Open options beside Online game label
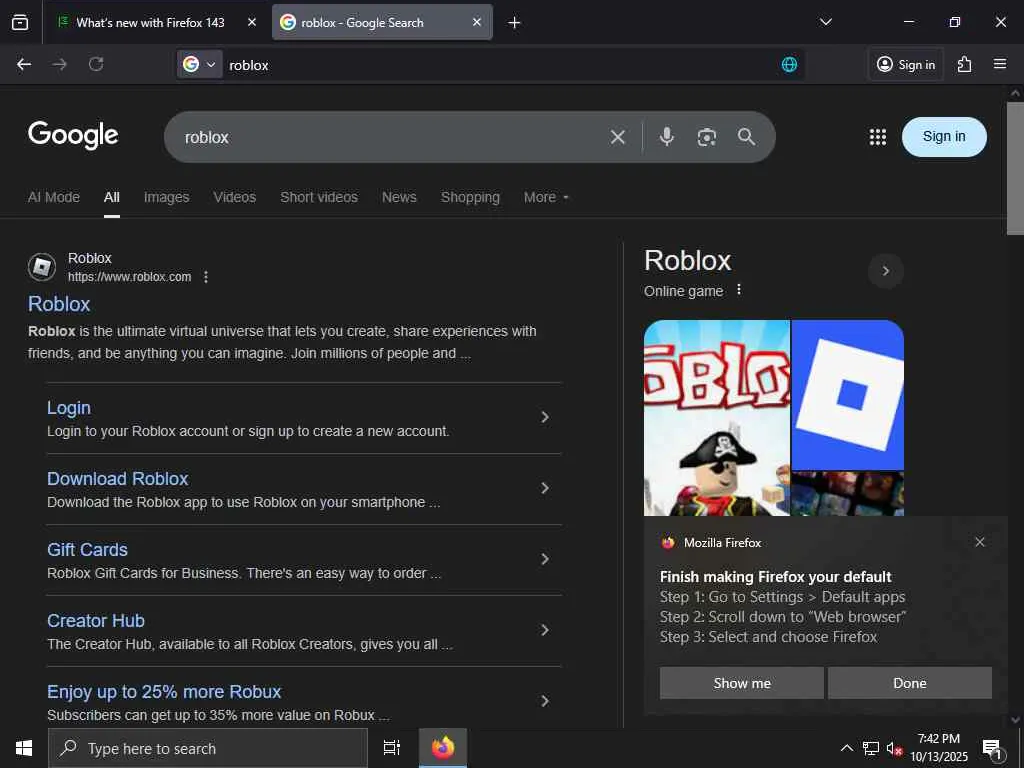Image resolution: width=1024 pixels, height=768 pixels. pyautogui.click(x=739, y=289)
